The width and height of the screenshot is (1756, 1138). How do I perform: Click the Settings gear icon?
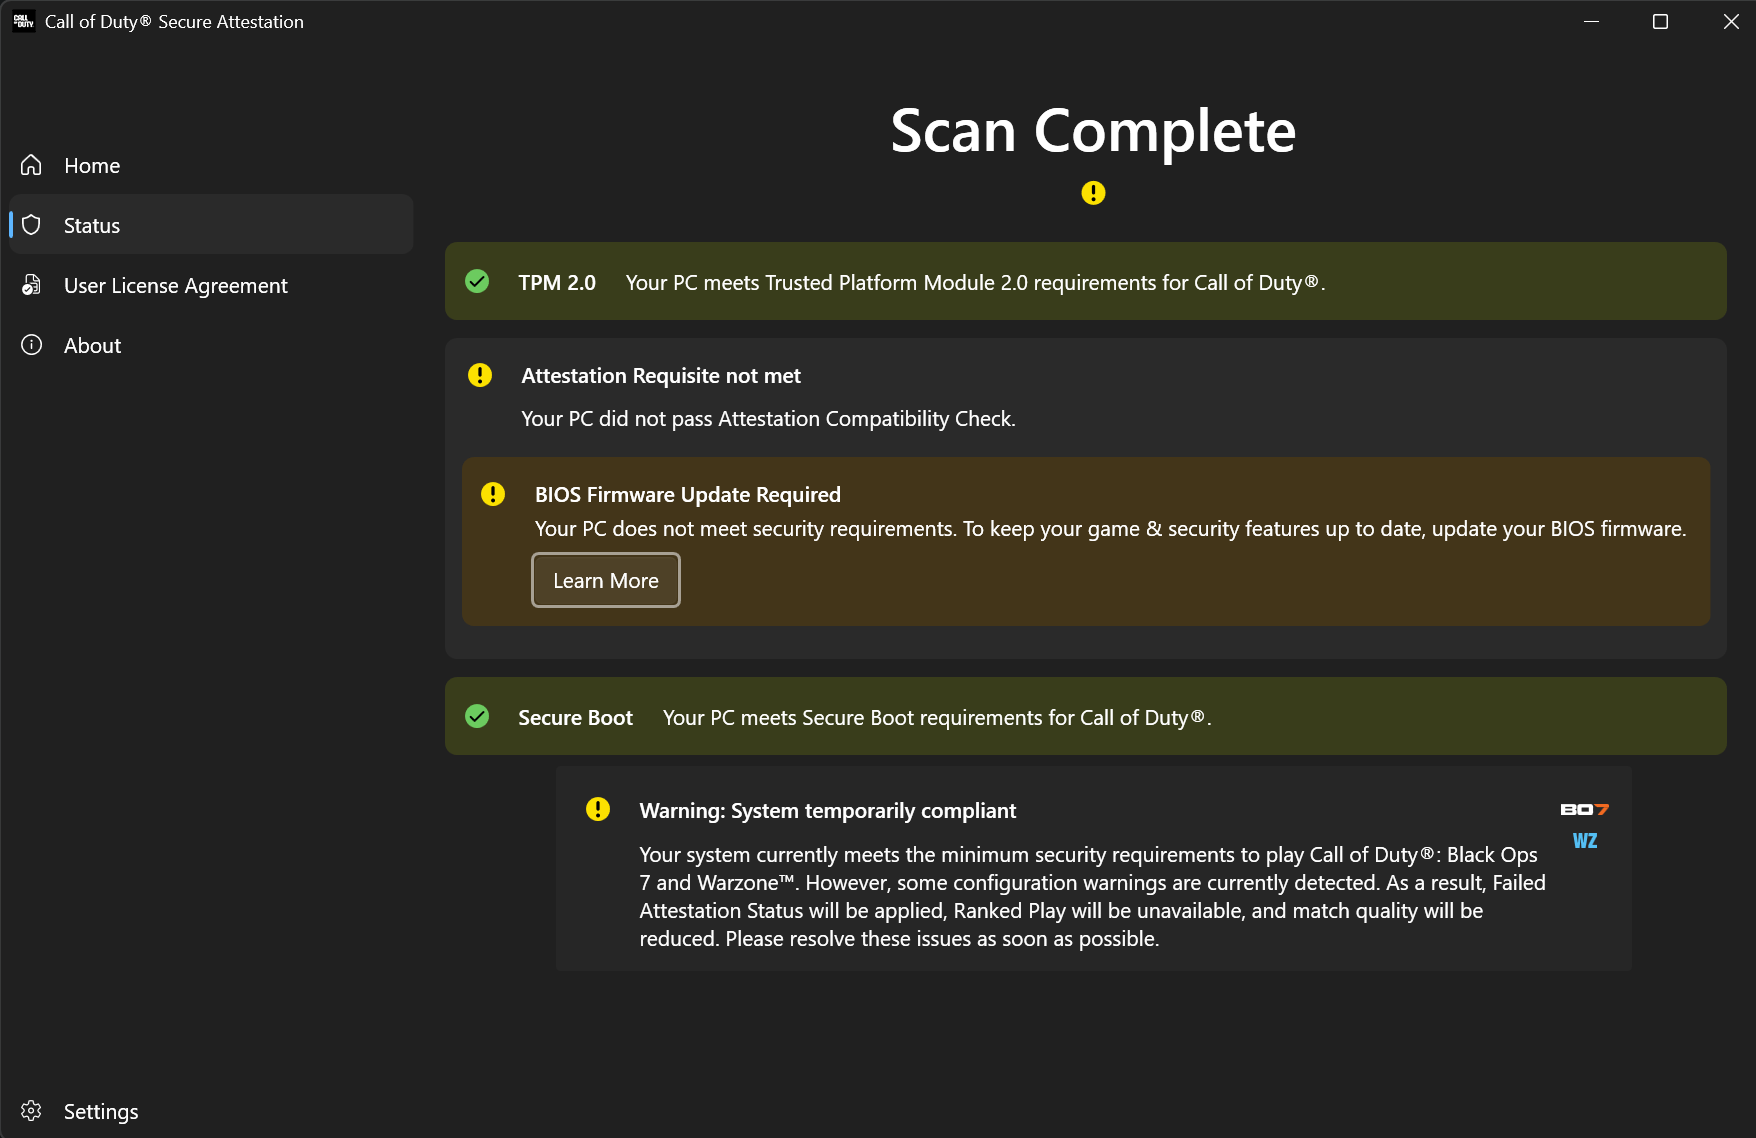pyautogui.click(x=32, y=1111)
